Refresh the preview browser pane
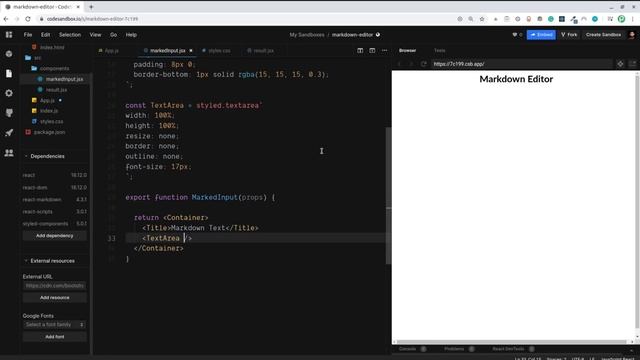 [x=424, y=64]
